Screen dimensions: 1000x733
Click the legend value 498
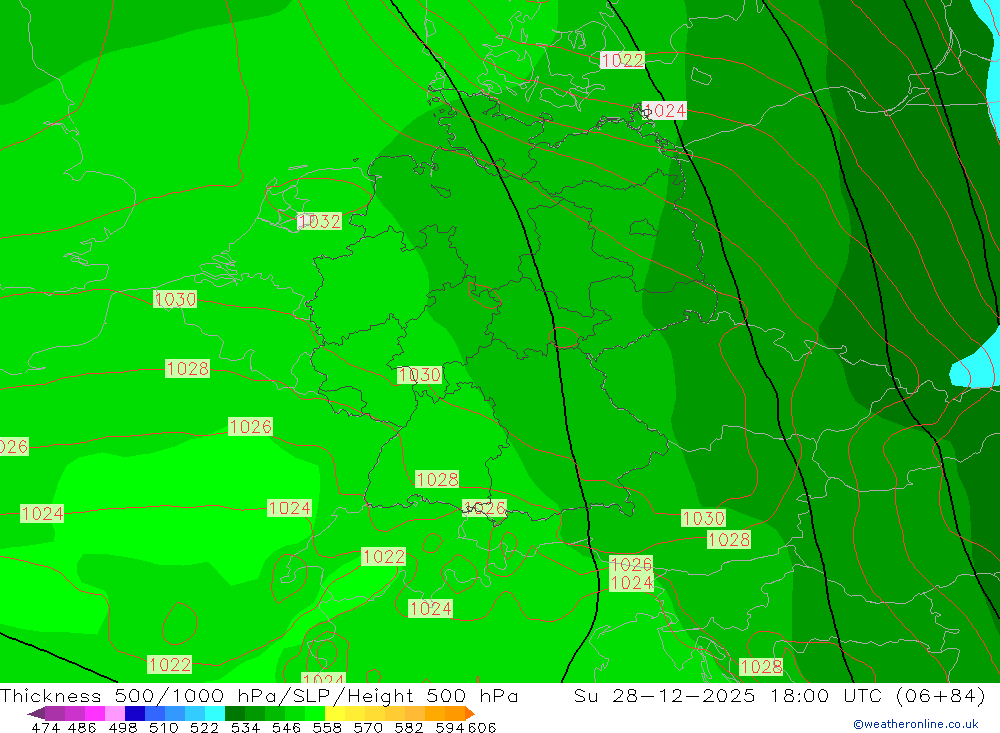[x=122, y=728]
